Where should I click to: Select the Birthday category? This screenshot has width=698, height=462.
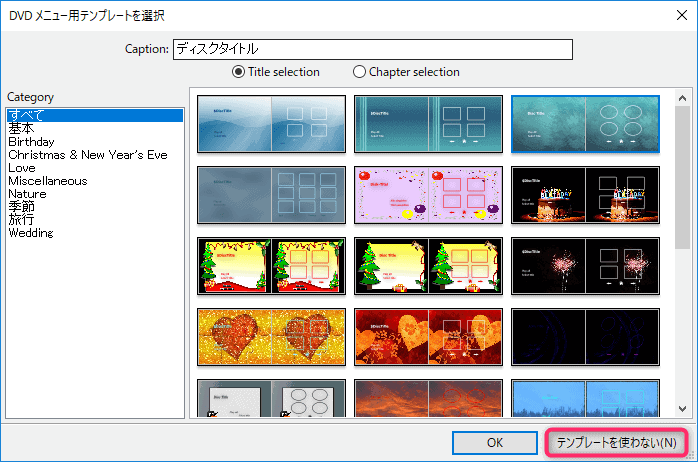31,142
